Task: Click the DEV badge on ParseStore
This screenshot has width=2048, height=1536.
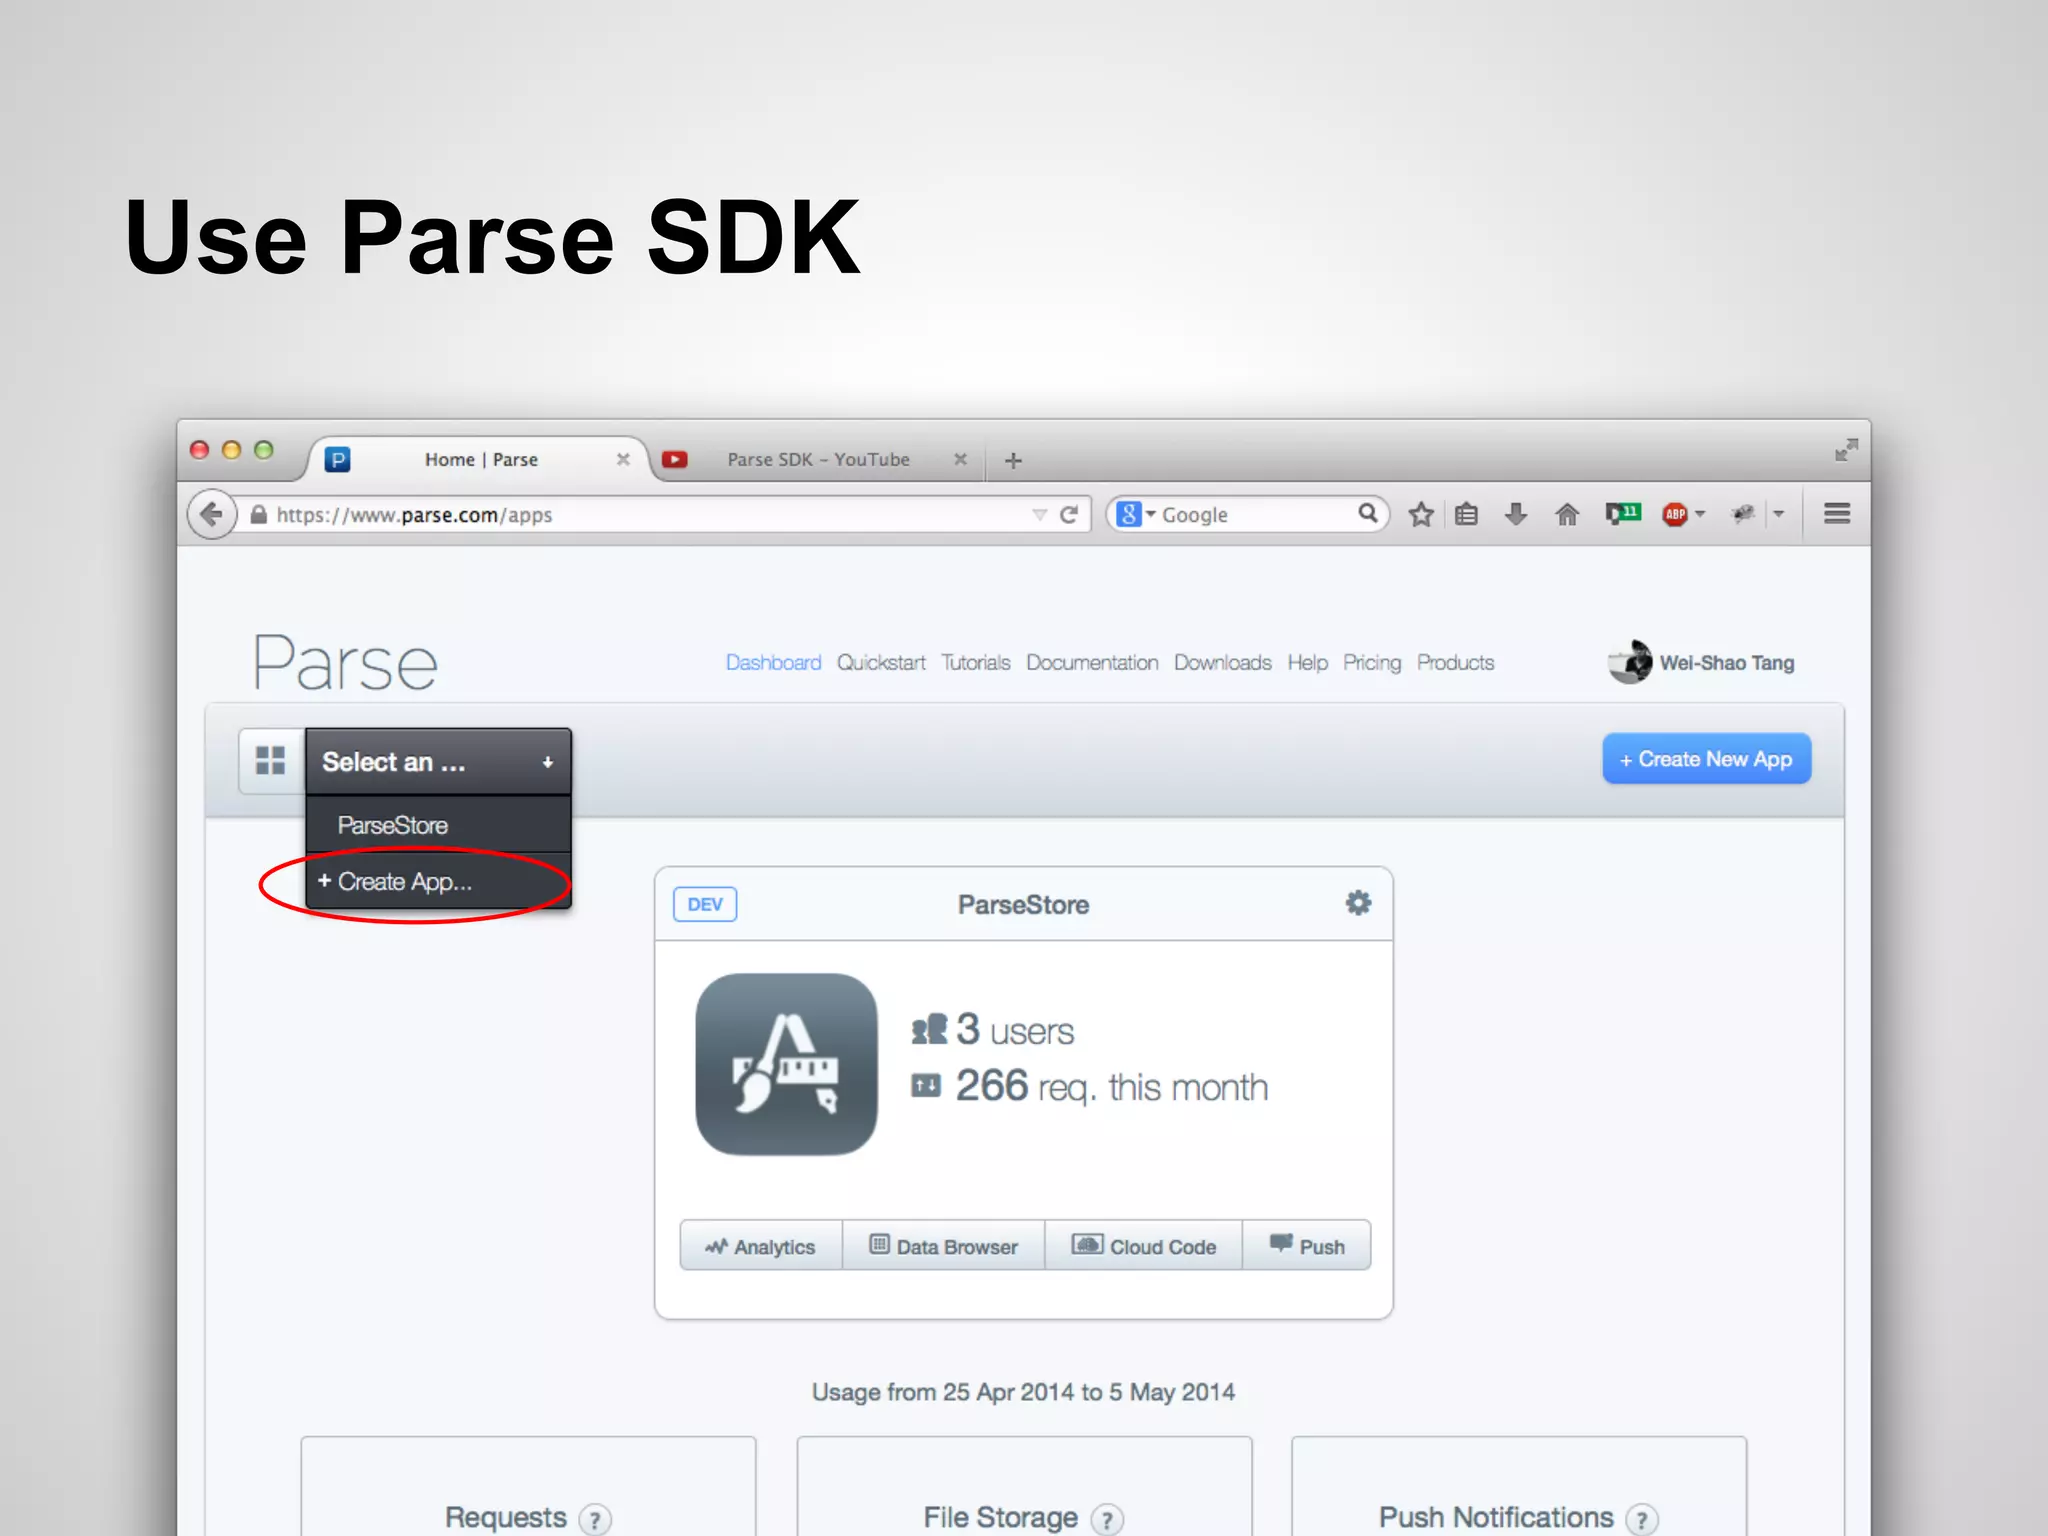Action: tap(705, 904)
